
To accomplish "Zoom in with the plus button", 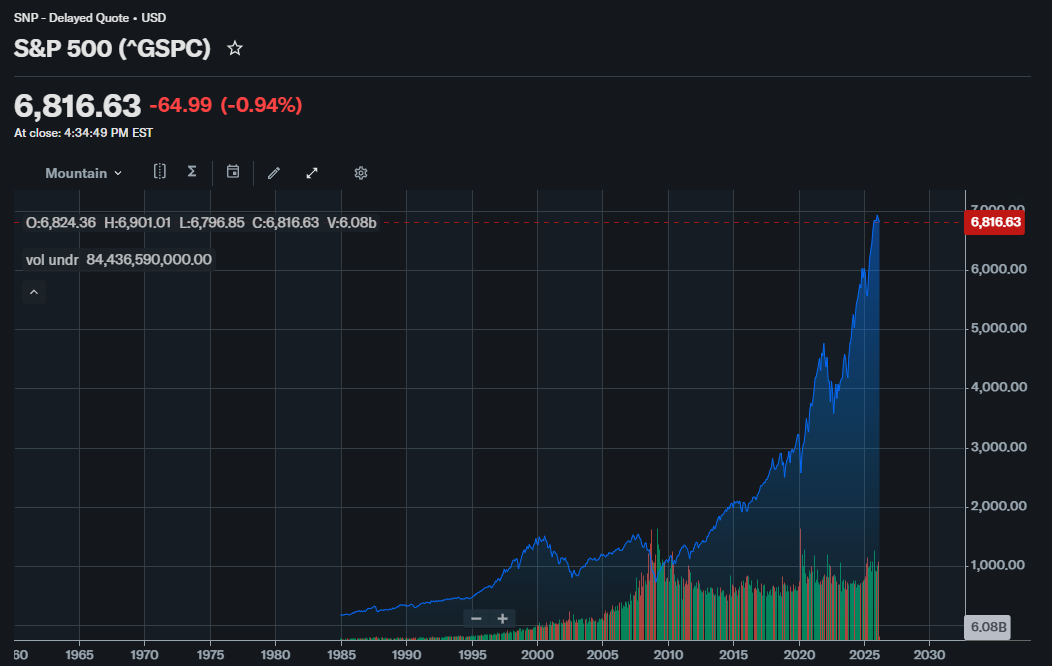I will click(503, 618).
